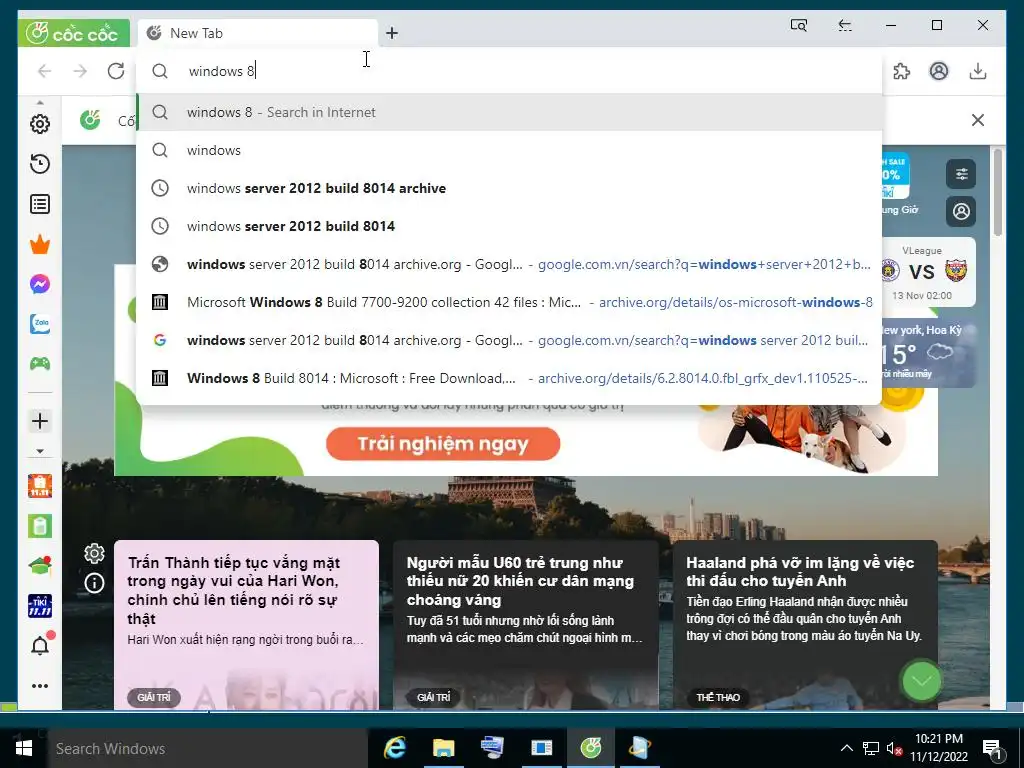The image size is (1024, 768).
Task: Open 'Người mẫu U60 trẻ trung' article
Action: [526, 624]
